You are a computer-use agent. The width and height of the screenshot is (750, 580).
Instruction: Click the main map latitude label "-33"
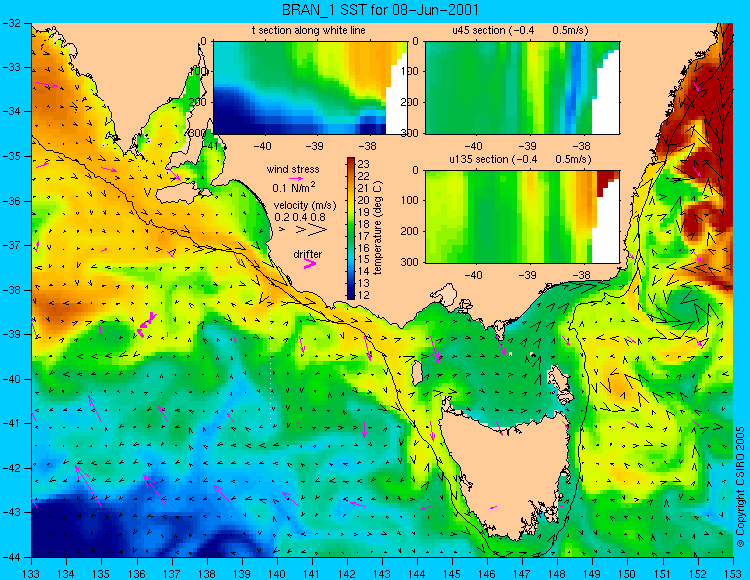(x=11, y=67)
